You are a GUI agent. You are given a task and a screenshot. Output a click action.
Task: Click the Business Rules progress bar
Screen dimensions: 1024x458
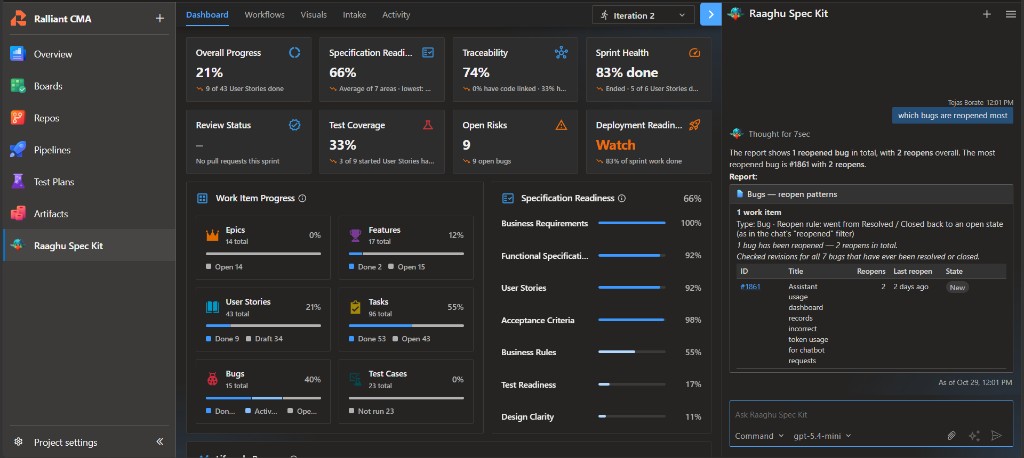click(x=632, y=352)
